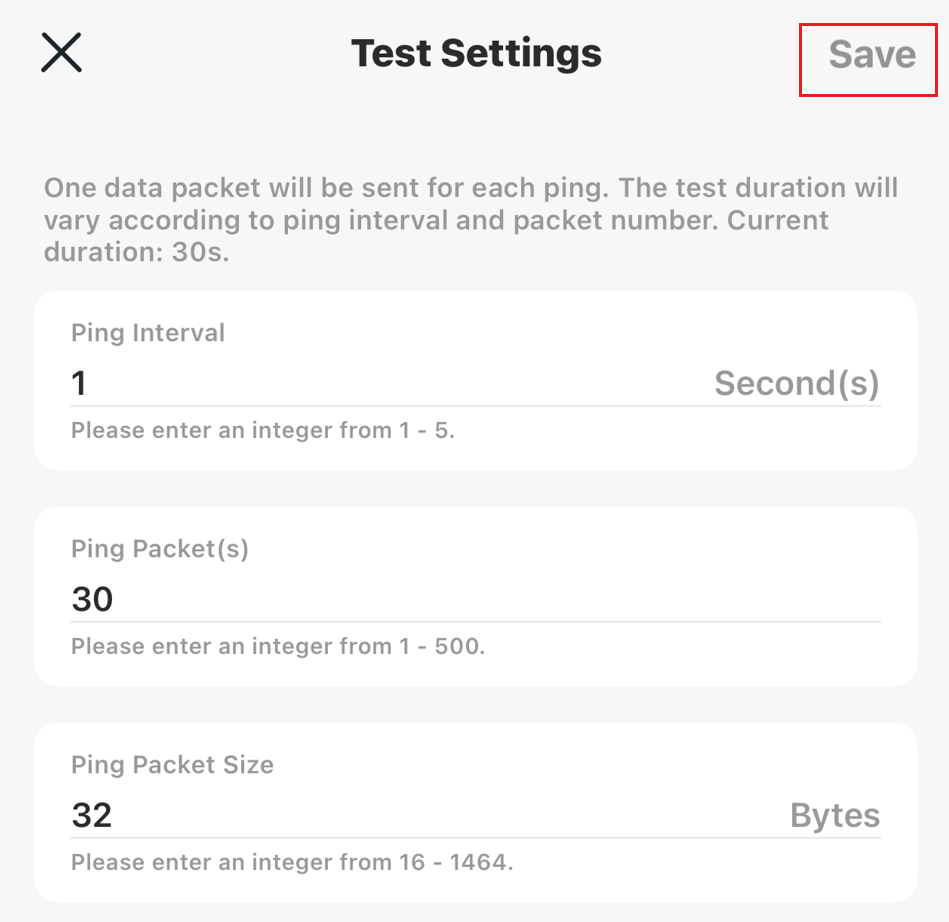Click the Second(s) unit text
The width and height of the screenshot is (949, 922).
tap(796, 383)
